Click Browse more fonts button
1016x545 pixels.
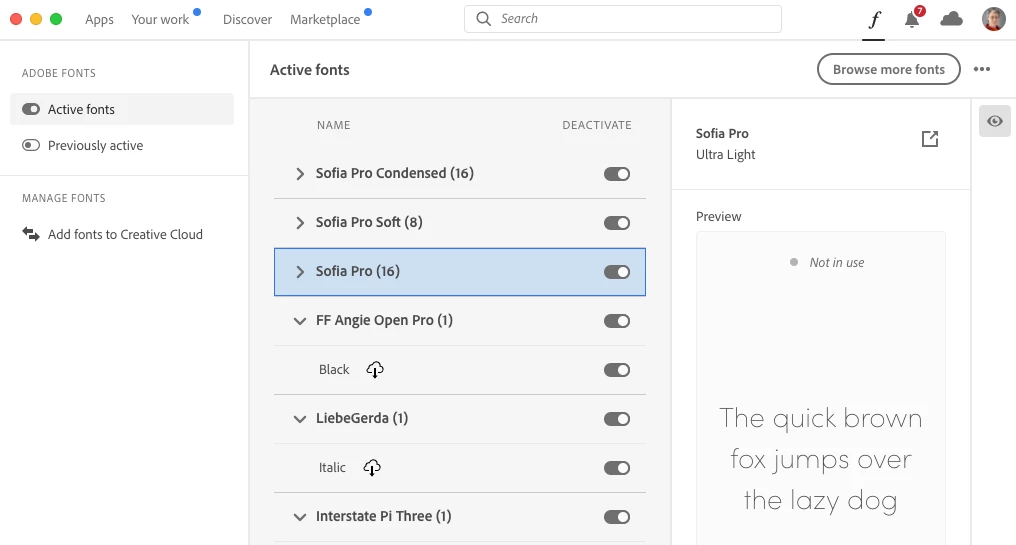pos(888,69)
